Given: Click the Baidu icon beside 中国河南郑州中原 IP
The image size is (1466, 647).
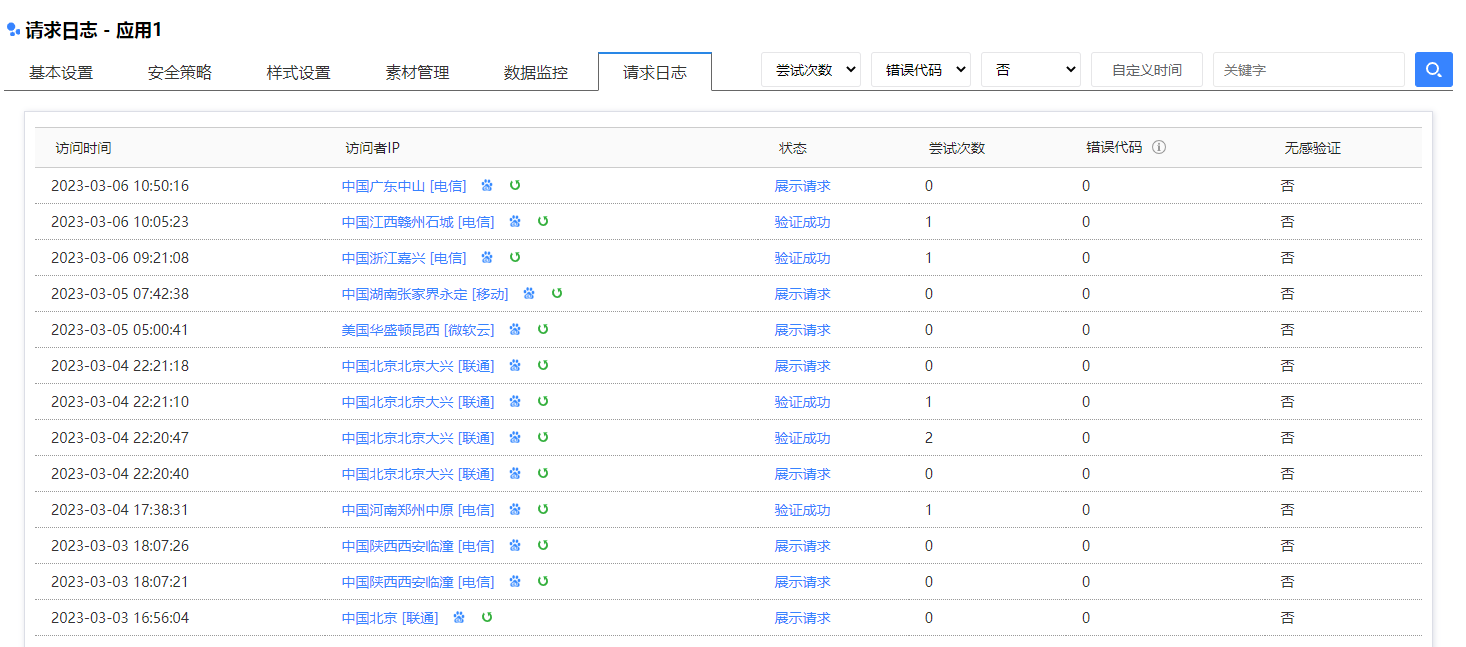Looking at the screenshot, I should (514, 509).
